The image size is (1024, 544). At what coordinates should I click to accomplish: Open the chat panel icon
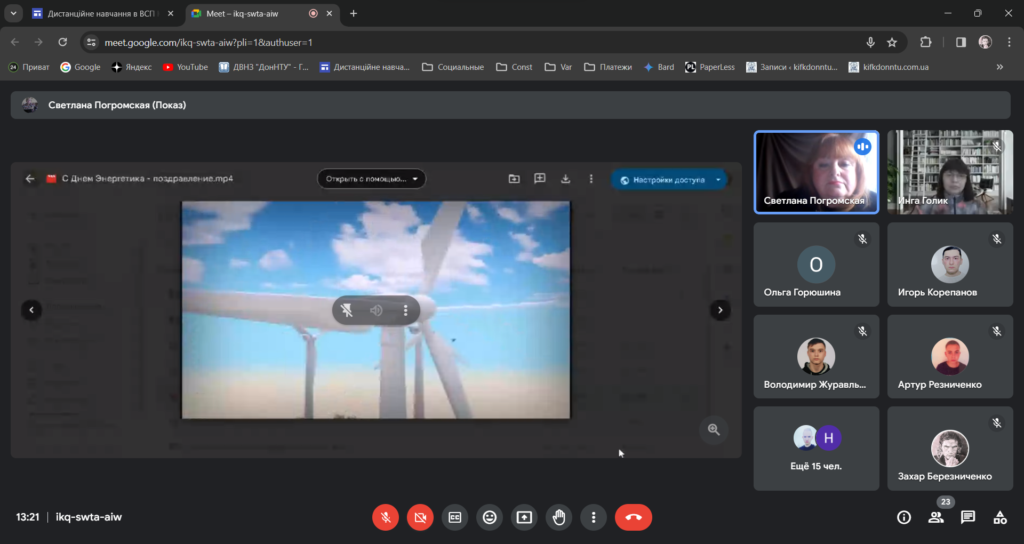click(968, 517)
